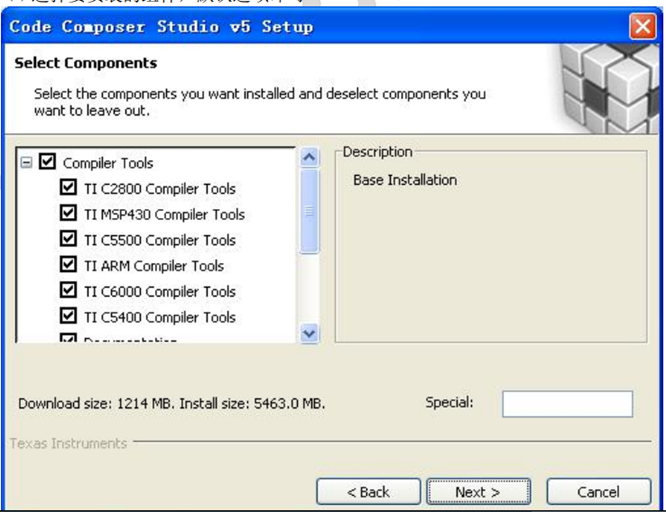
Task: Click the Base Installation description text
Action: [405, 180]
